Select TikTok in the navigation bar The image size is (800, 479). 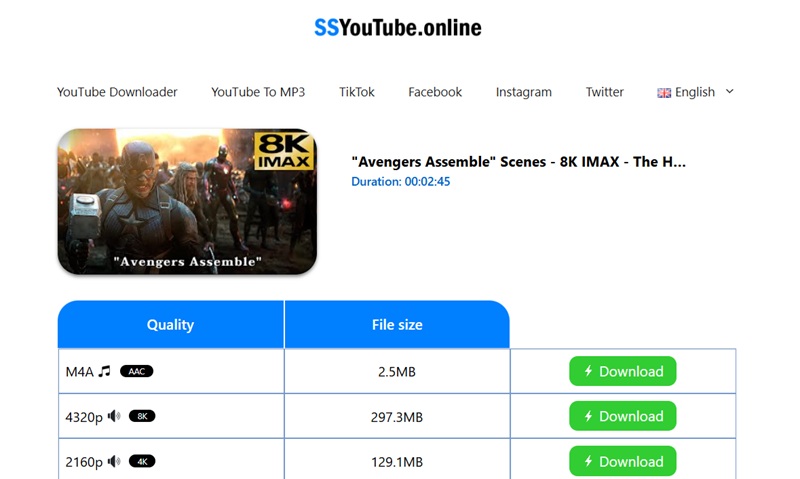(x=357, y=92)
